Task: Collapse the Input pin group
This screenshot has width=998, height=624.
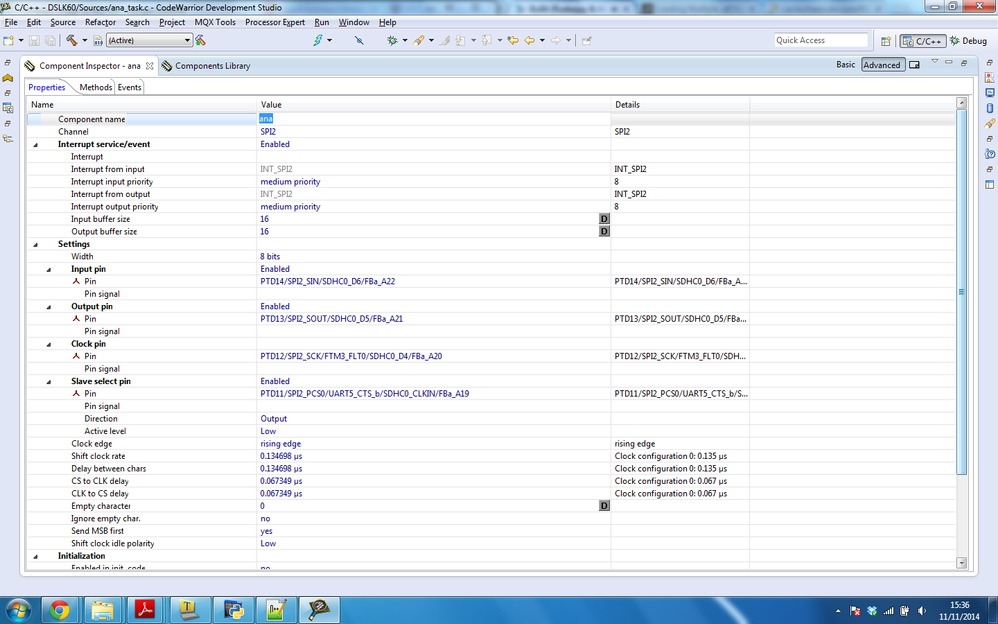Action: tap(49, 269)
